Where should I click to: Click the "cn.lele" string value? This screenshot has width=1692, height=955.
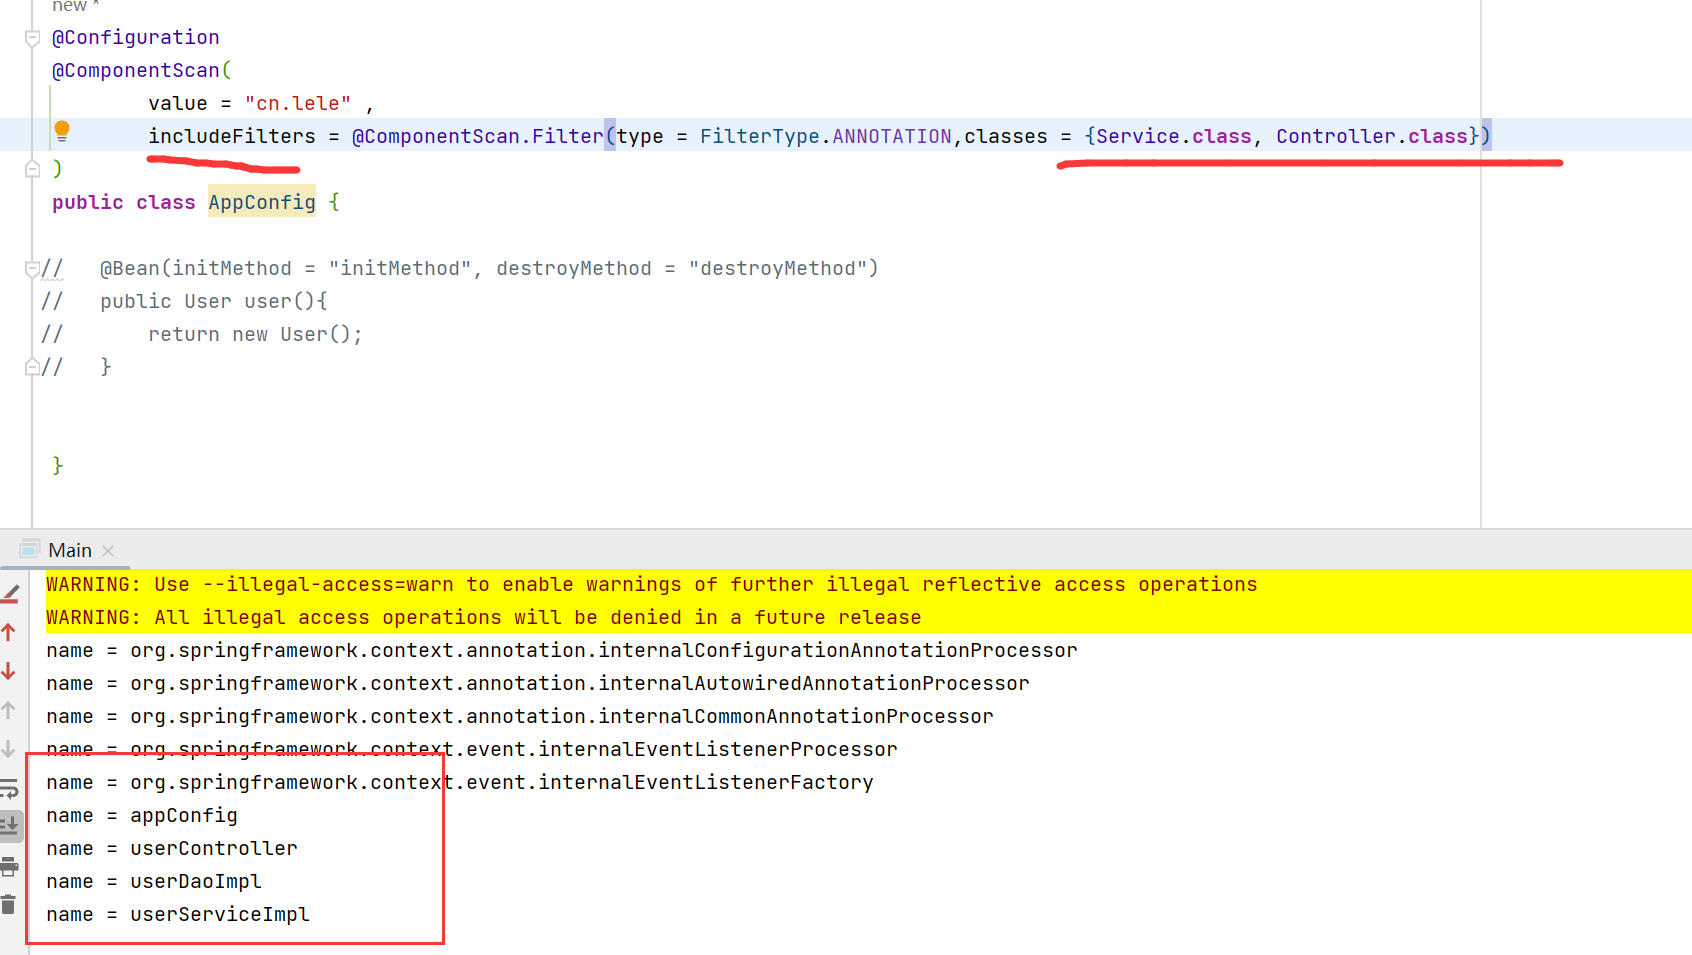coord(298,103)
